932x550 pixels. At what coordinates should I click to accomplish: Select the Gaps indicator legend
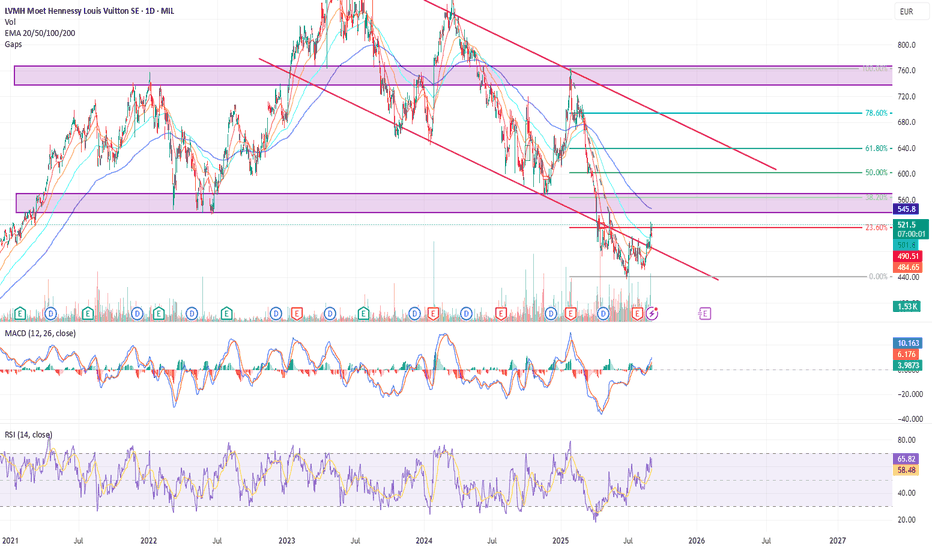tap(13, 45)
